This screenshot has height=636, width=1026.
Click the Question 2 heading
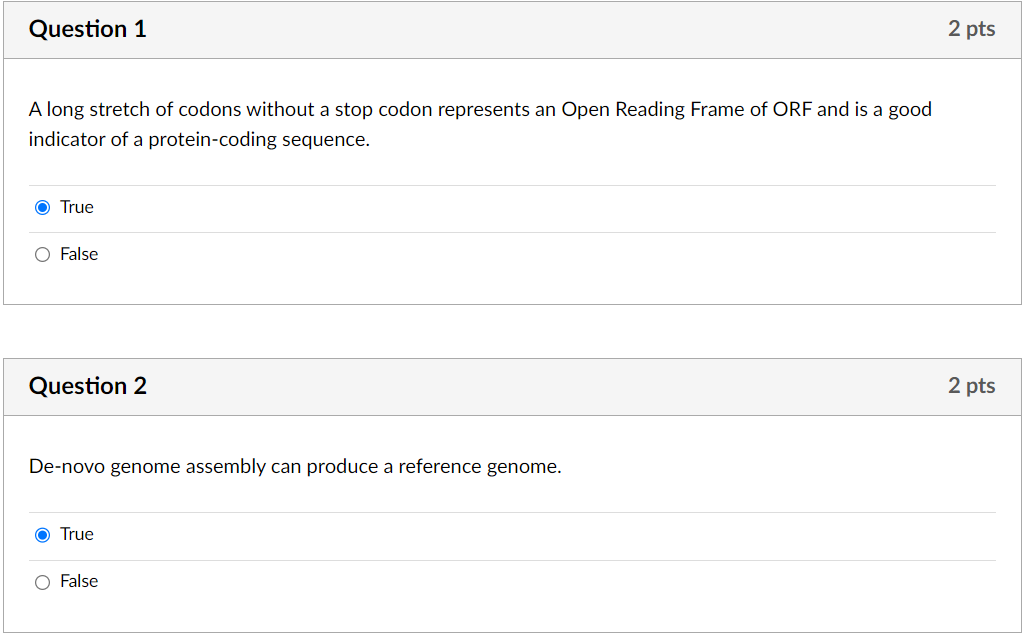click(88, 386)
